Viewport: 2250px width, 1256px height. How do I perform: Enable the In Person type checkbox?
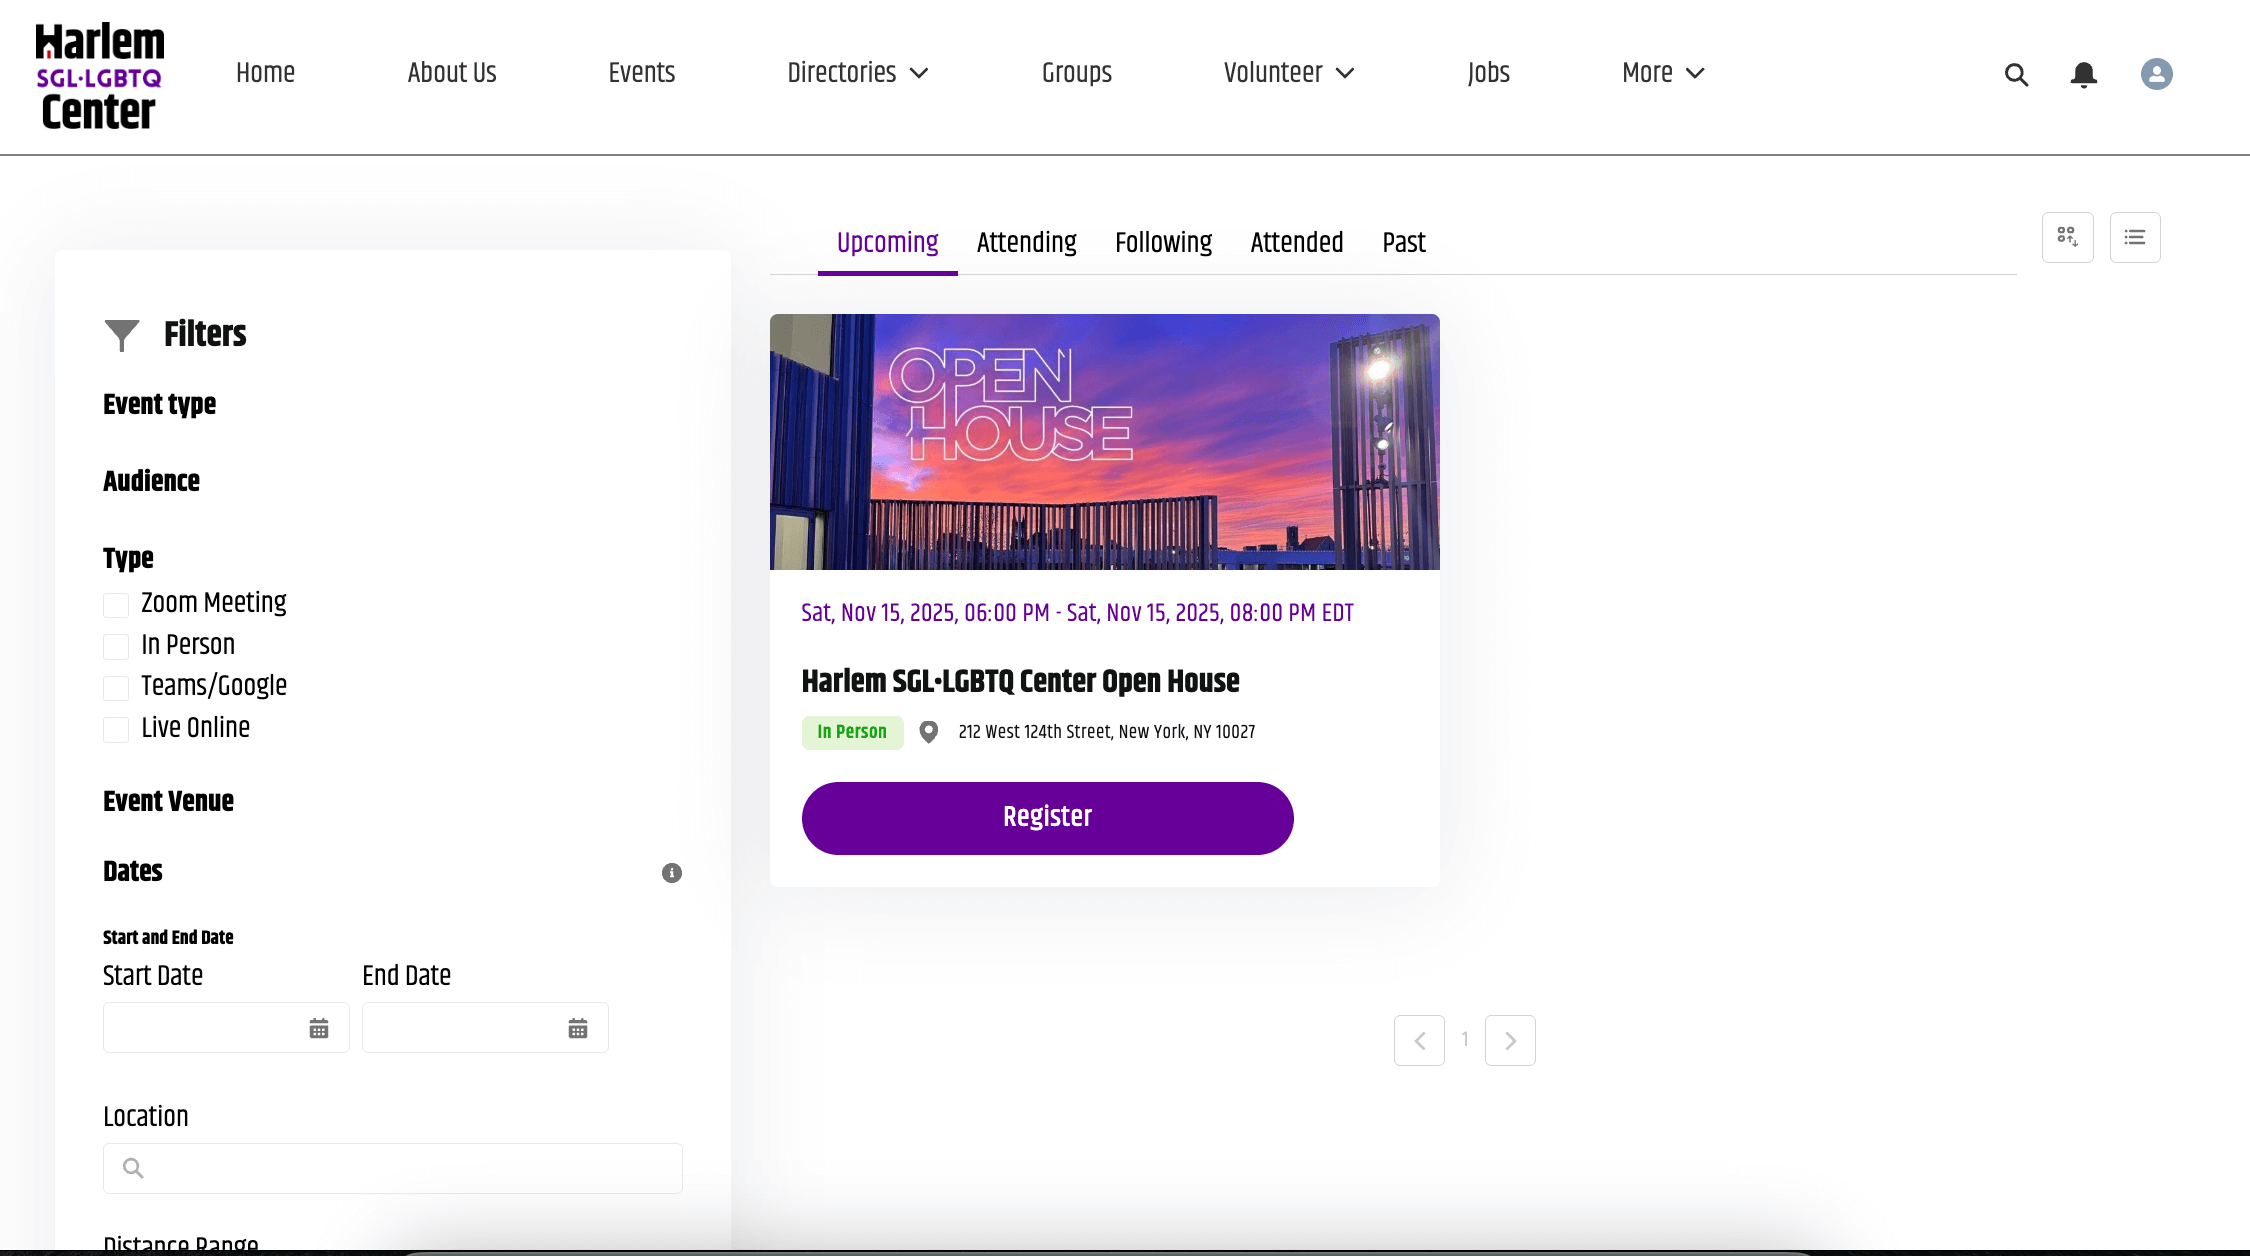tap(116, 647)
